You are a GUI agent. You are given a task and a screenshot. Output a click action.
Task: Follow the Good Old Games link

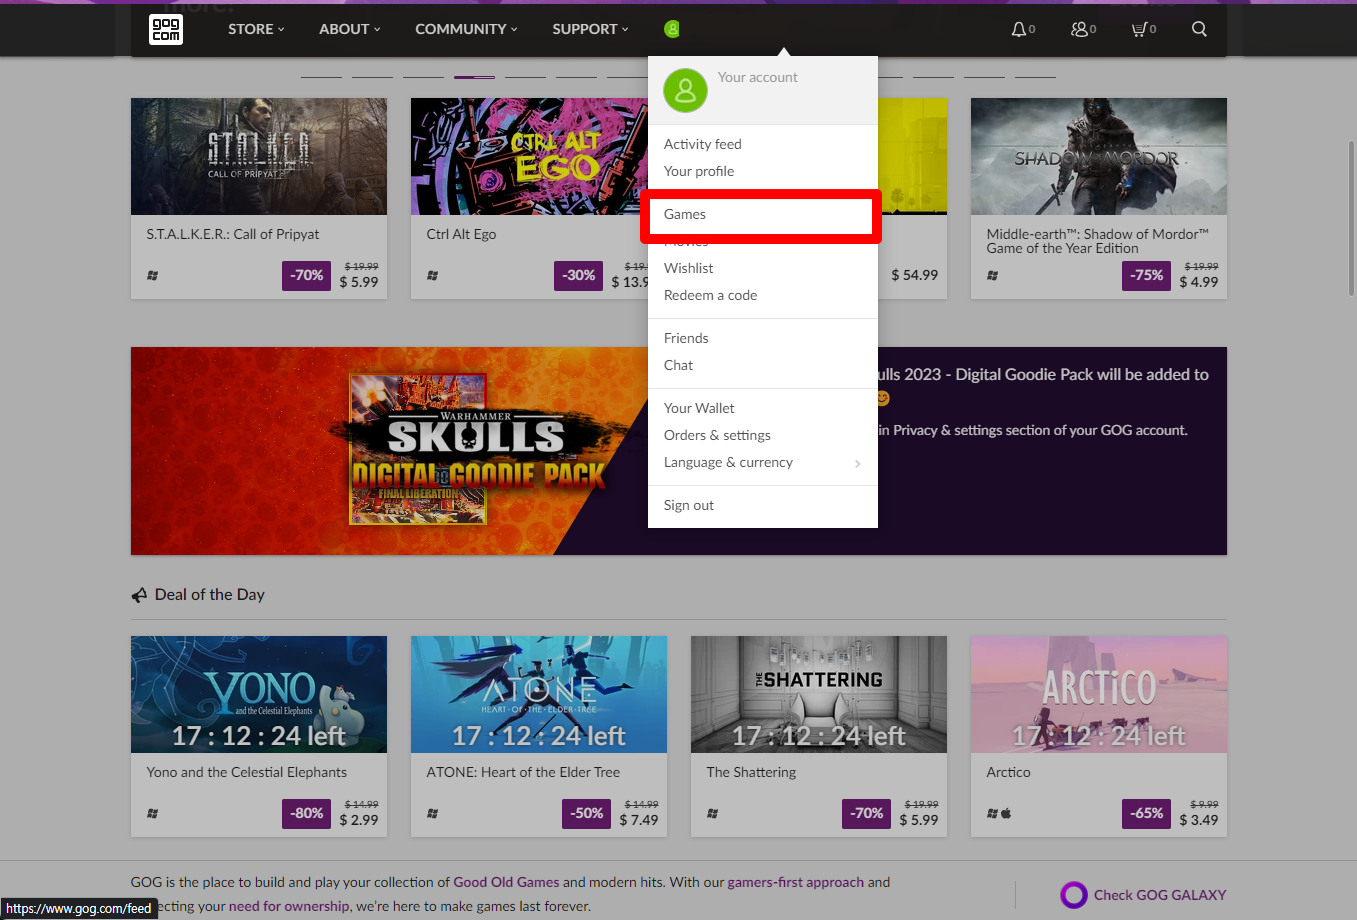506,882
